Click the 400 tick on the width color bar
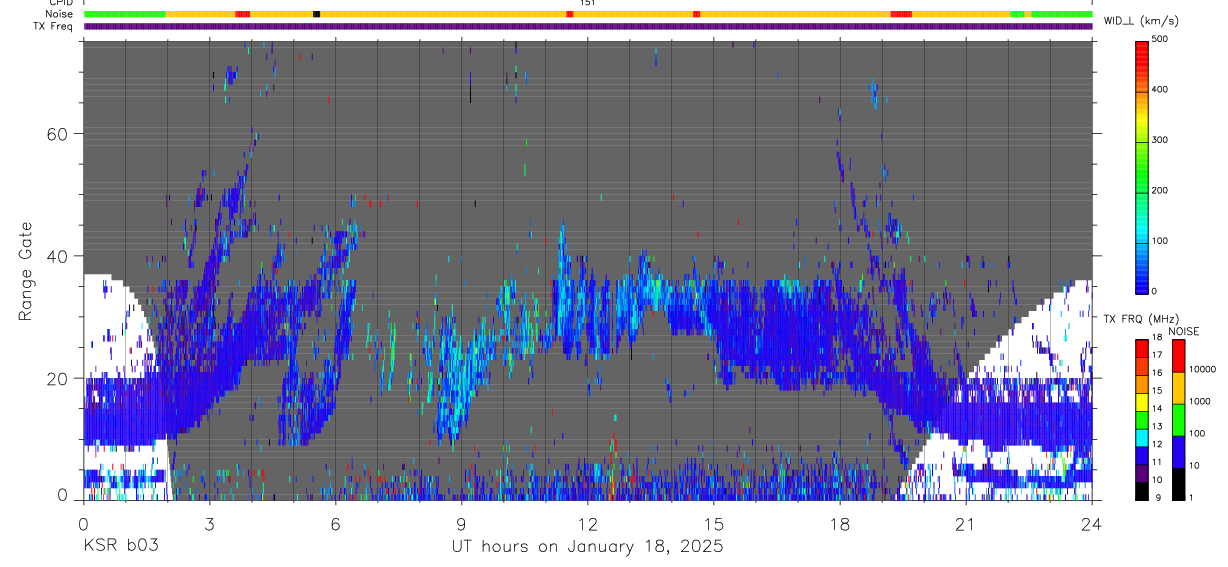 click(x=1160, y=89)
